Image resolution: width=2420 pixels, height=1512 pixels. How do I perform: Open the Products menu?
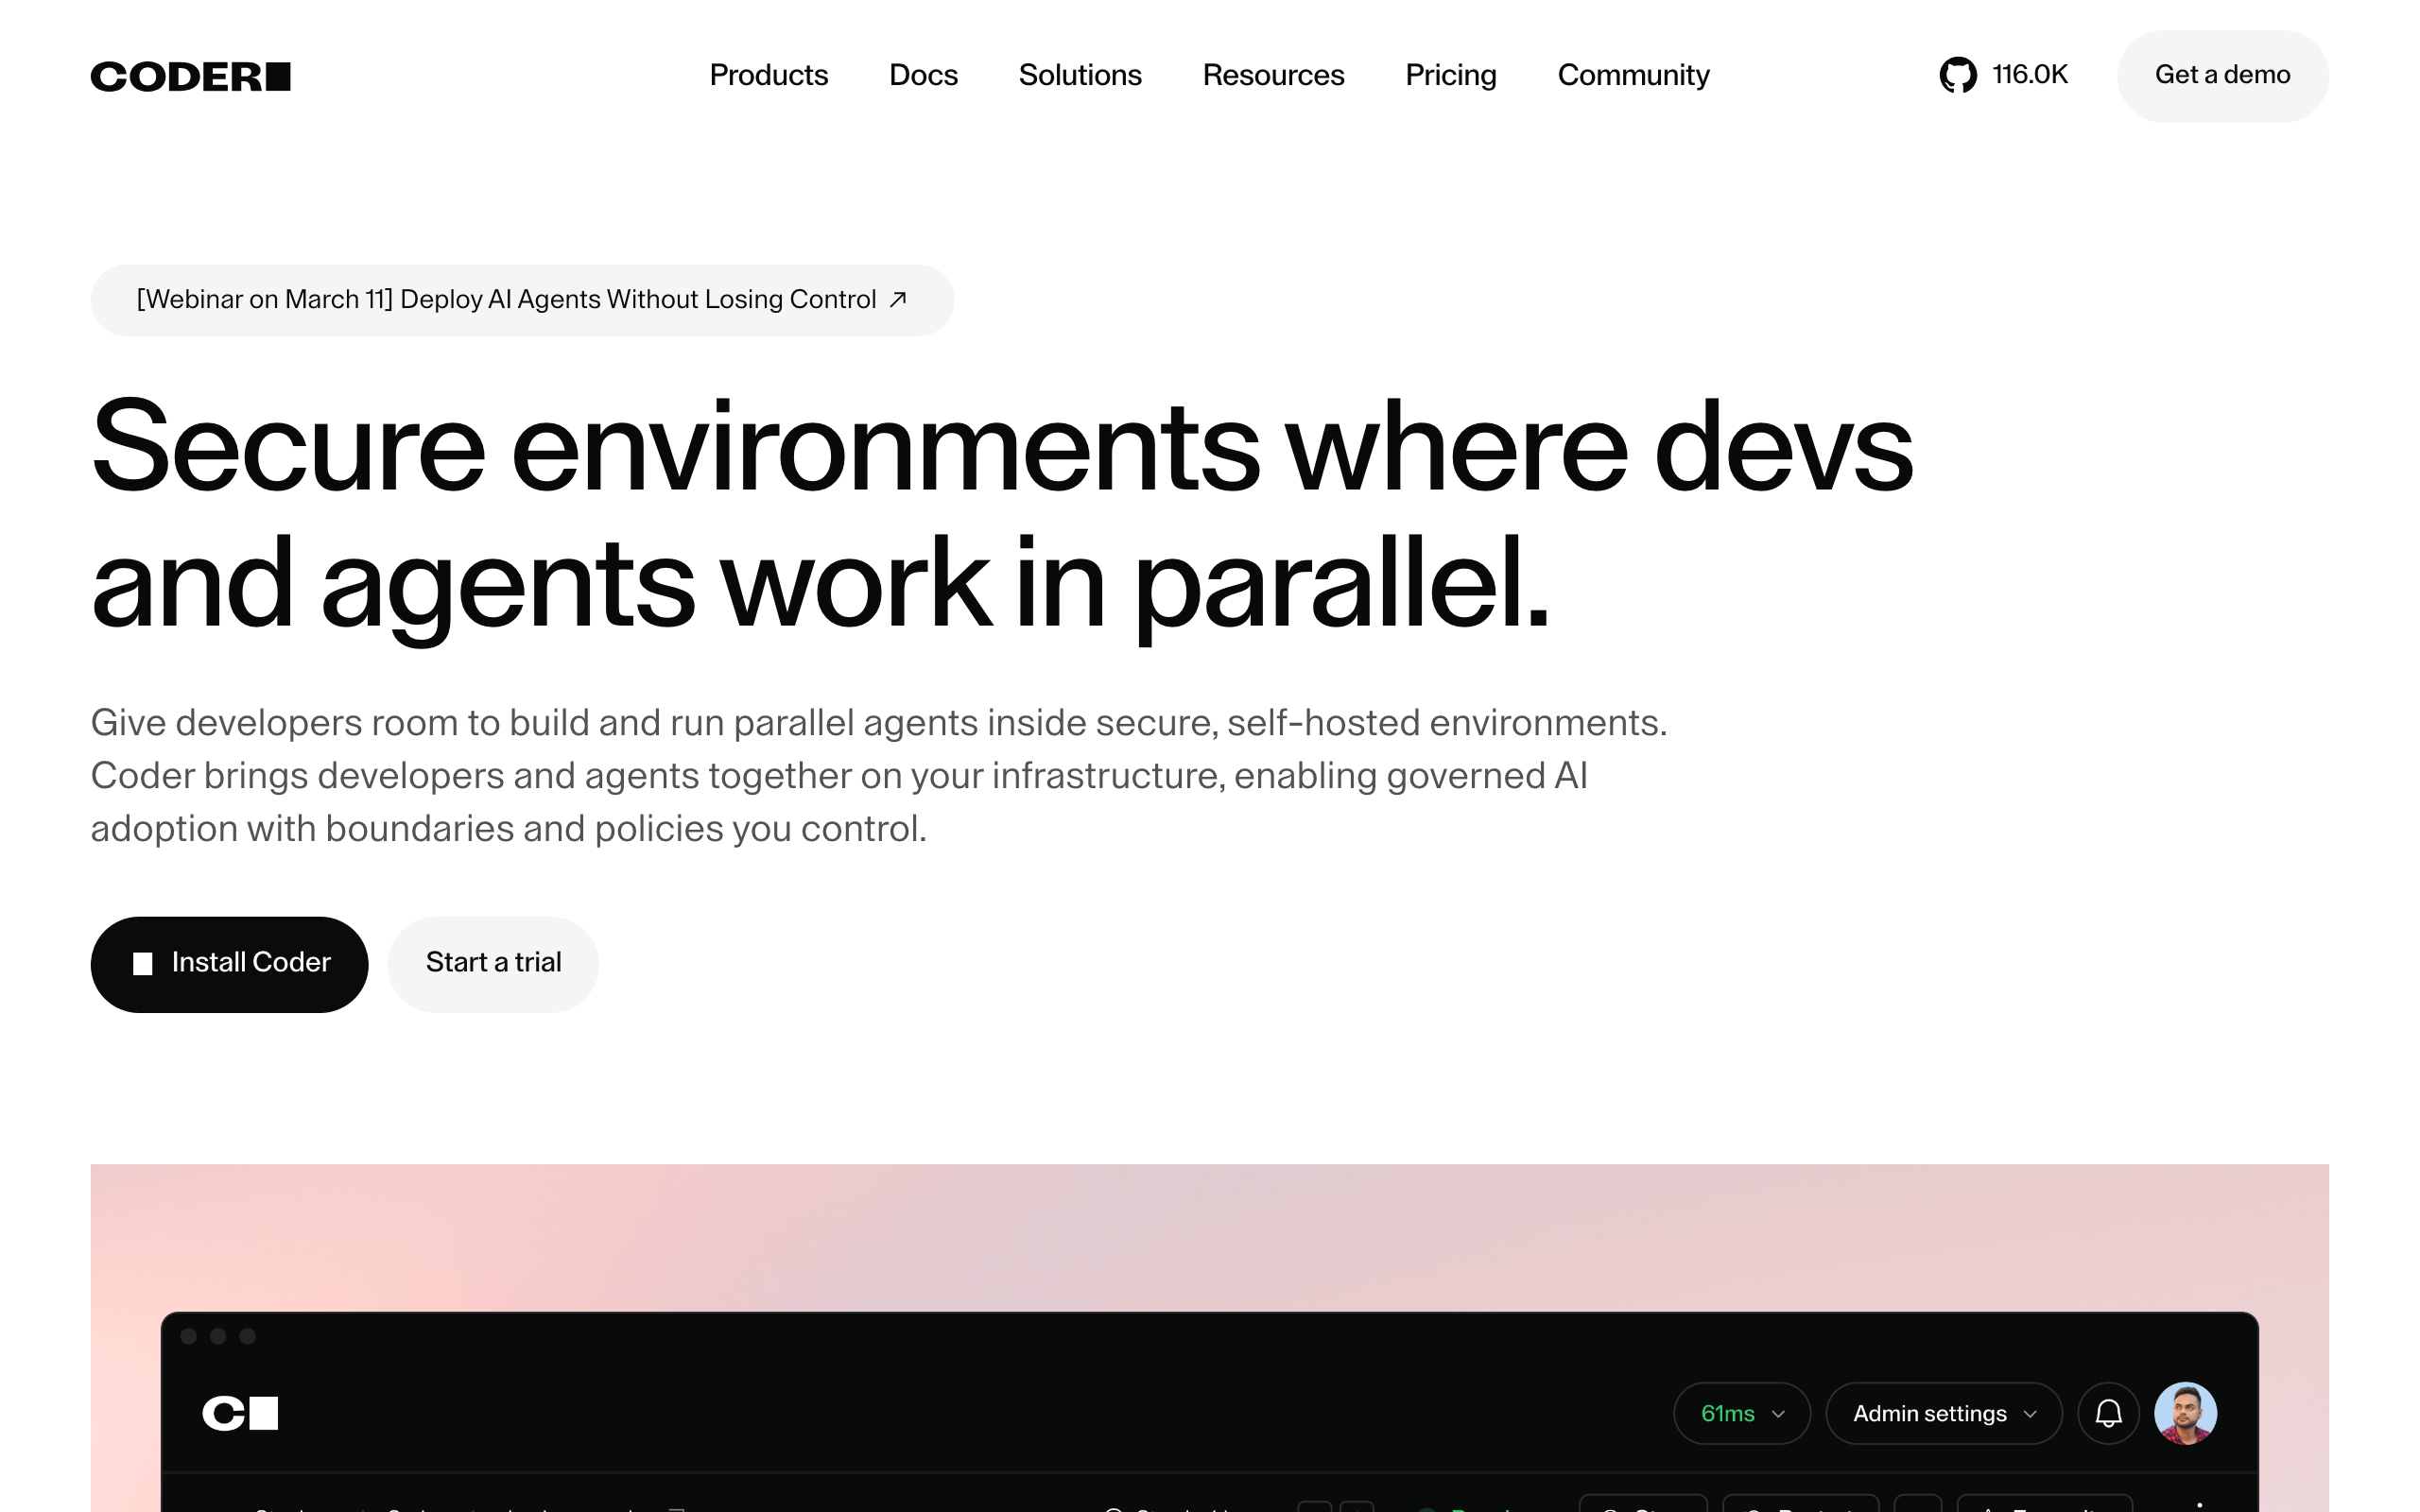pyautogui.click(x=768, y=75)
